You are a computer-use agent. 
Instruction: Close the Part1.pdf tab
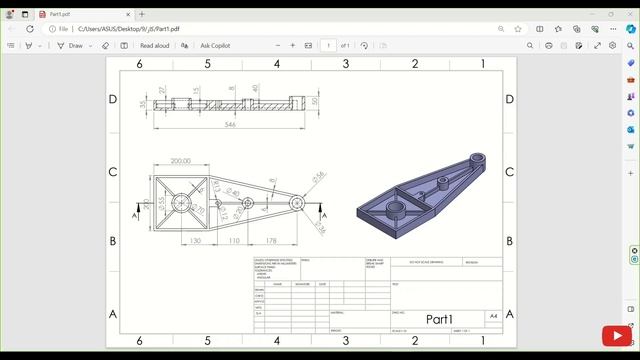pyautogui.click(x=128, y=14)
